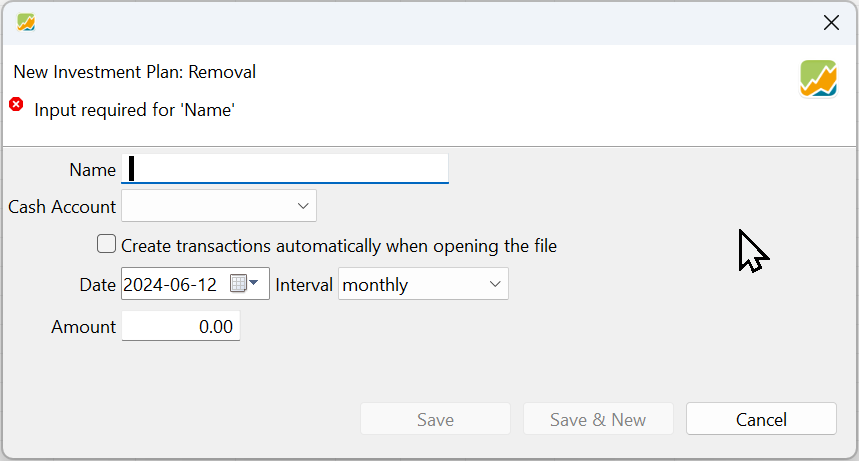Click the red error icon beside the message
The height and width of the screenshot is (461, 859).
pyautogui.click(x=16, y=104)
